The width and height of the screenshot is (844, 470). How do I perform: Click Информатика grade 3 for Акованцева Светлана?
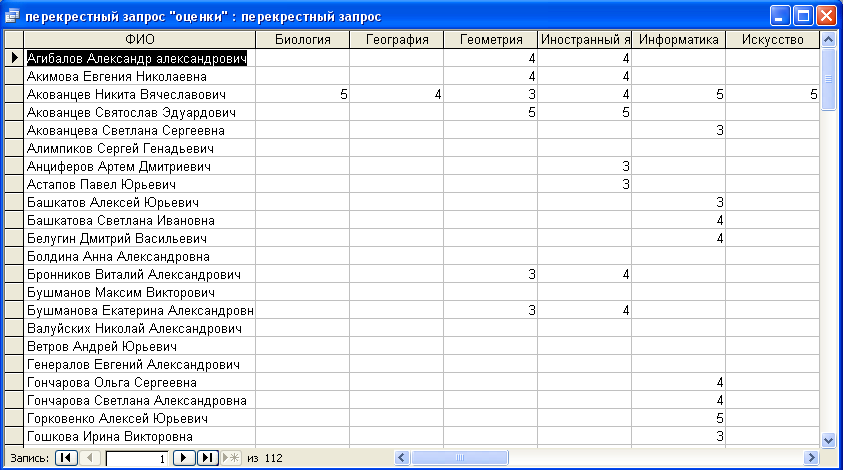pos(679,130)
